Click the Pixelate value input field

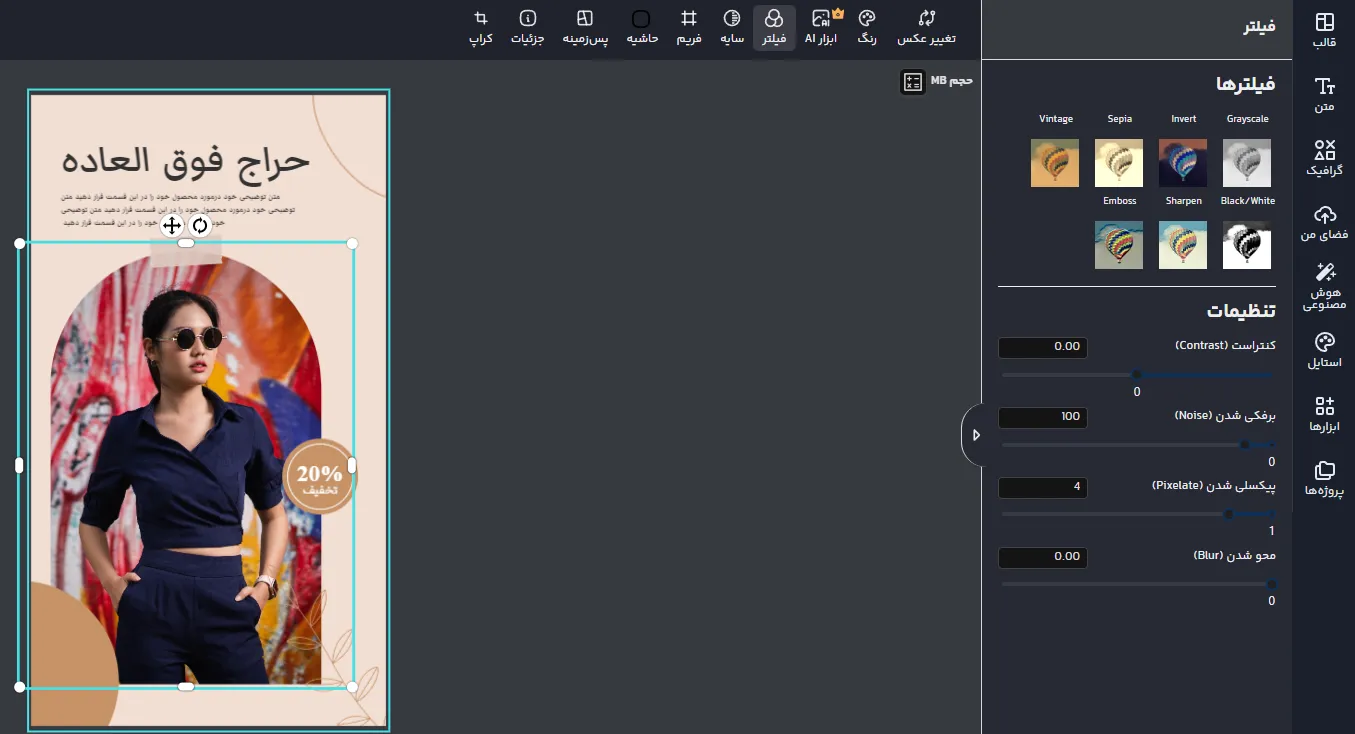(1043, 487)
